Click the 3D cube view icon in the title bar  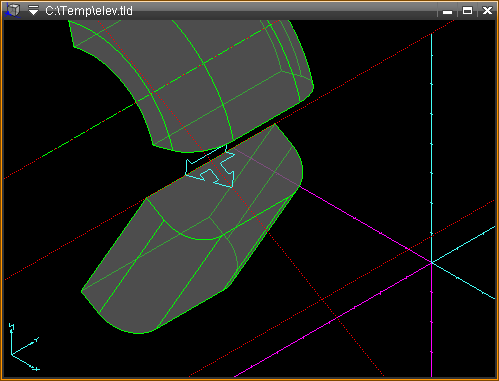point(13,10)
